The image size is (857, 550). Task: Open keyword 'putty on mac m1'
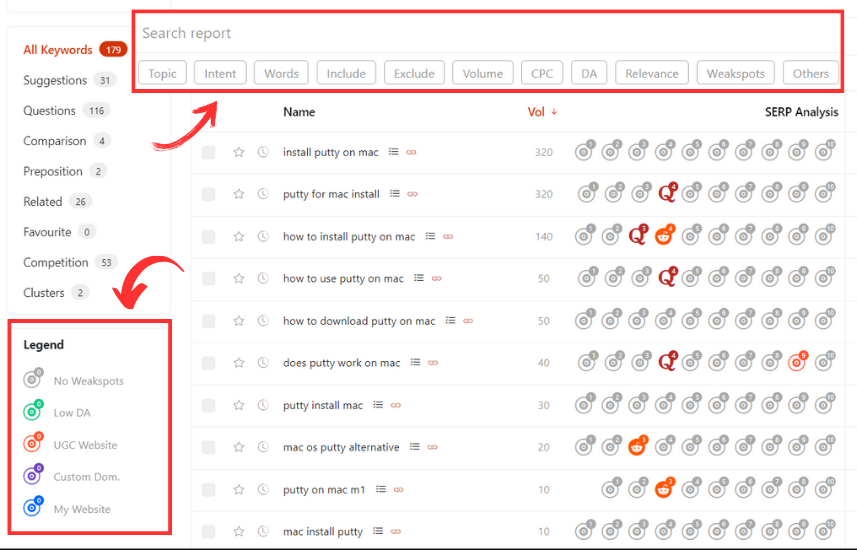(x=324, y=490)
